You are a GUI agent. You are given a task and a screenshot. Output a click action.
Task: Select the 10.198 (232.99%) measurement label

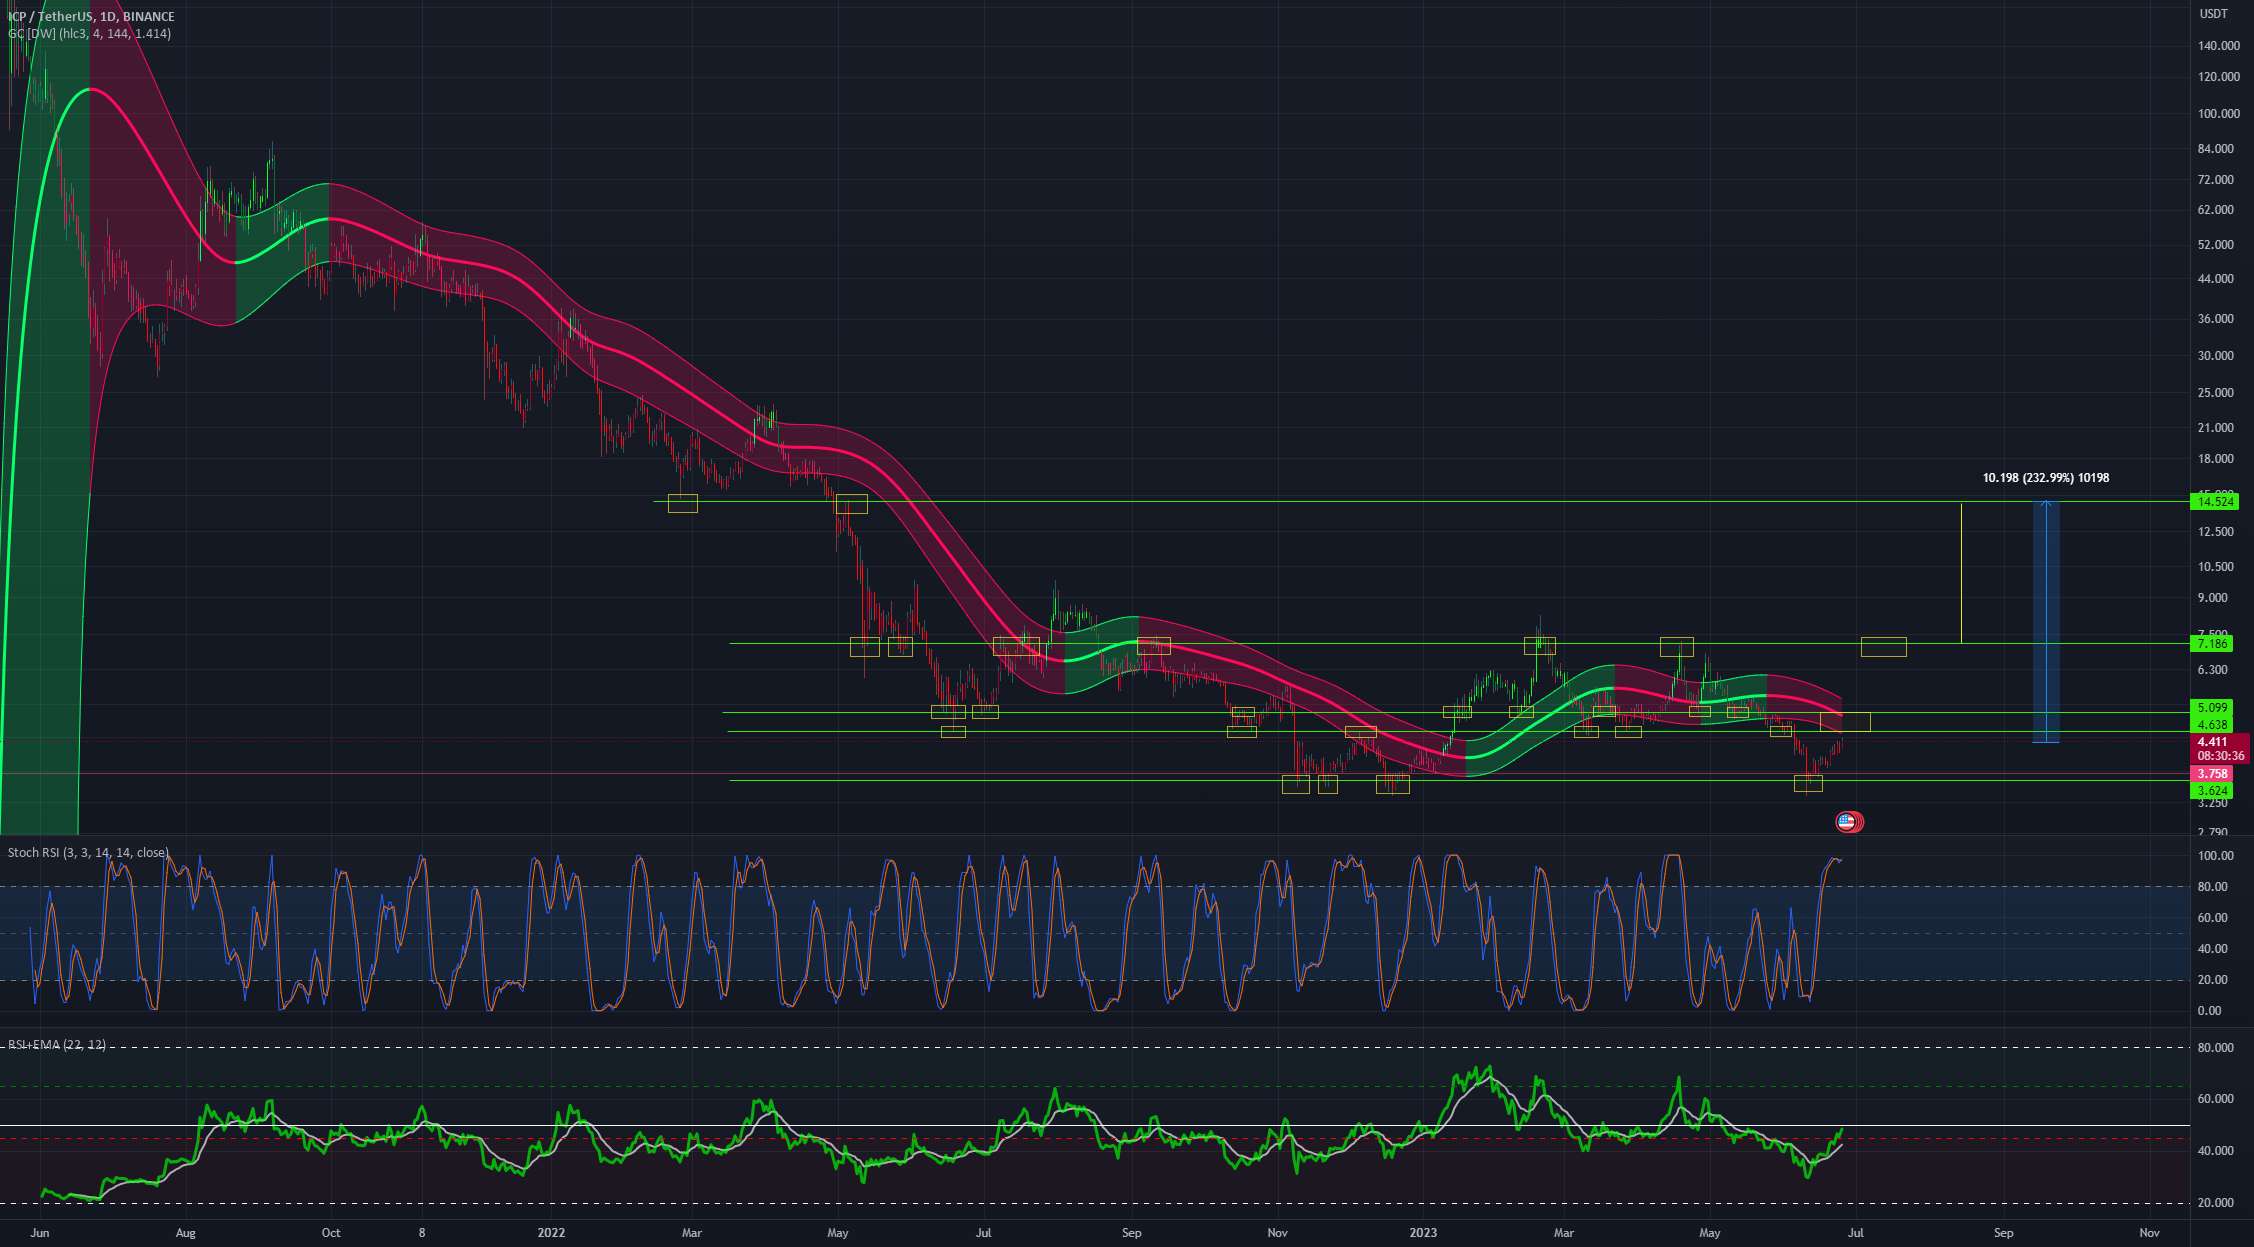pyautogui.click(x=2045, y=478)
